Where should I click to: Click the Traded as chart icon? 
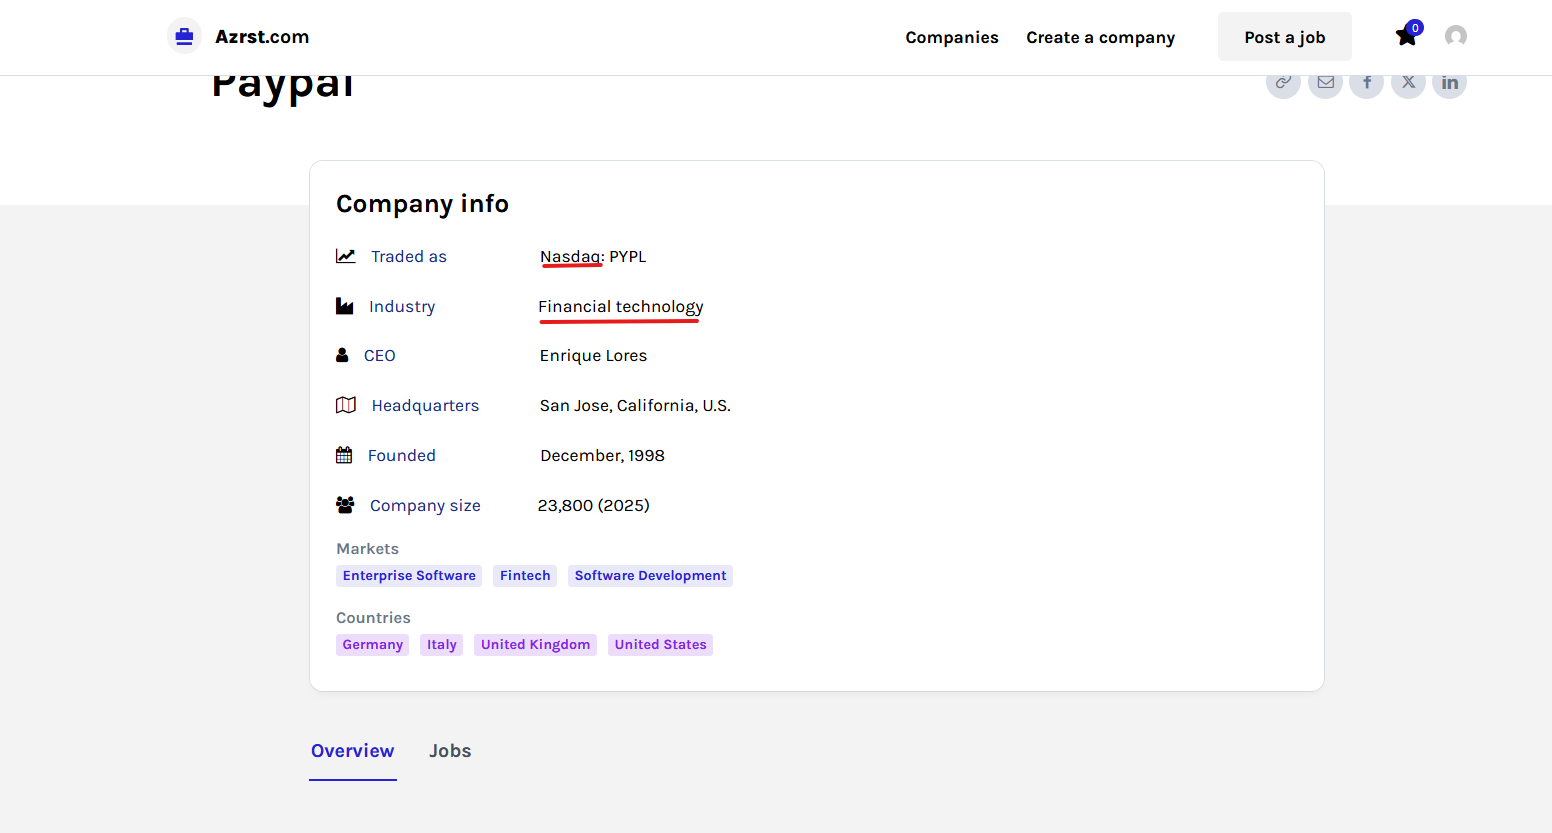point(346,256)
